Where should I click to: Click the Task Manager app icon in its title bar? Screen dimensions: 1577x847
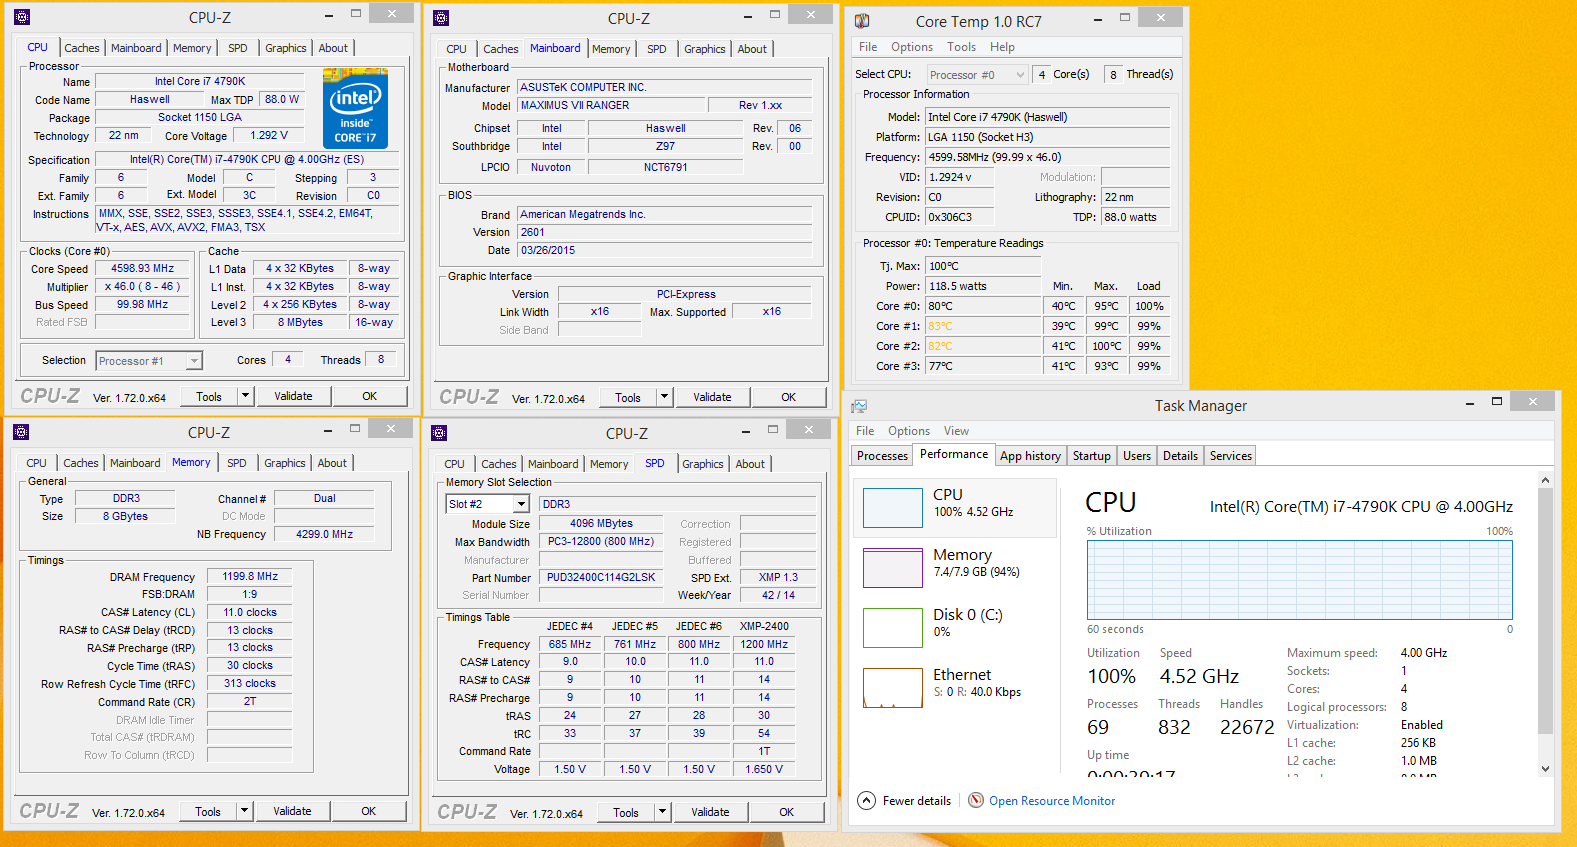[x=859, y=406]
